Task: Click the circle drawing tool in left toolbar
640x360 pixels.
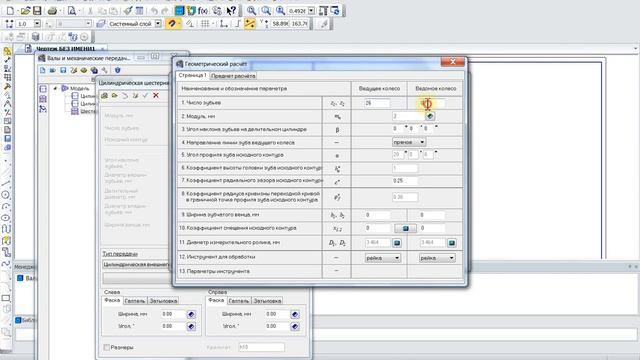Action: tap(6, 195)
